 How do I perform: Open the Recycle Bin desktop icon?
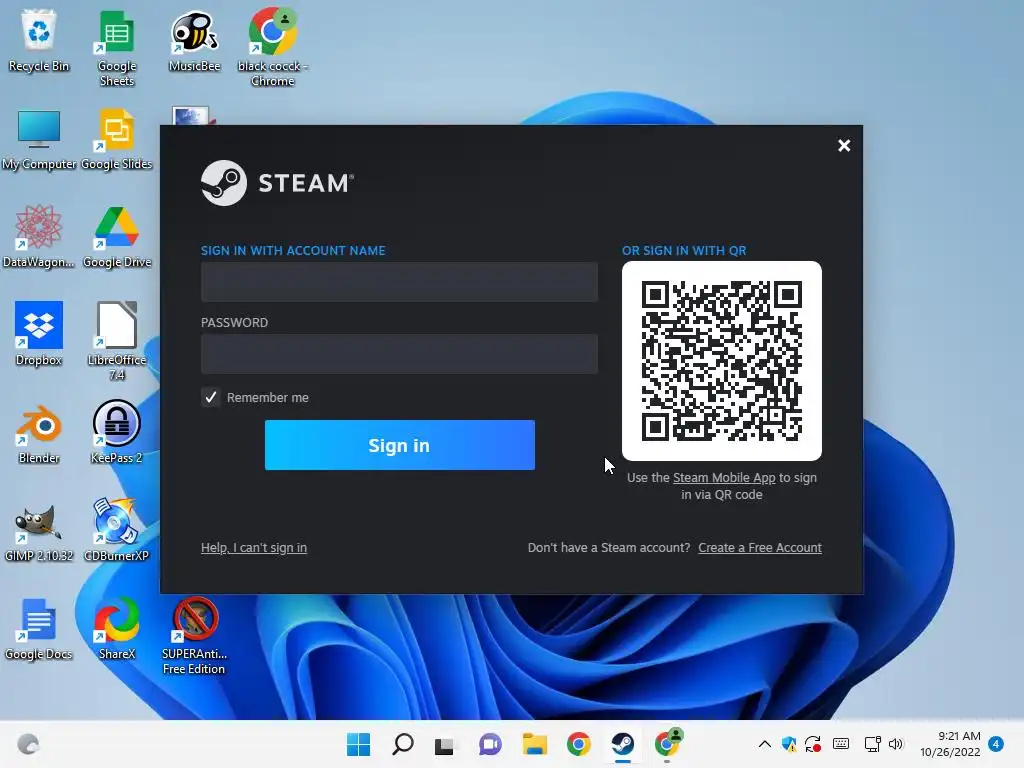39,40
